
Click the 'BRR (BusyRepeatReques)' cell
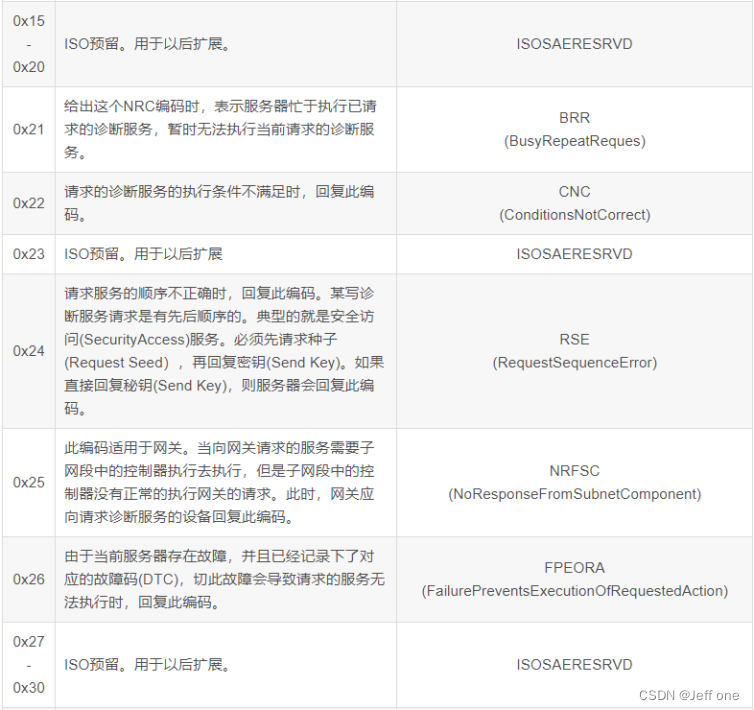coord(575,129)
